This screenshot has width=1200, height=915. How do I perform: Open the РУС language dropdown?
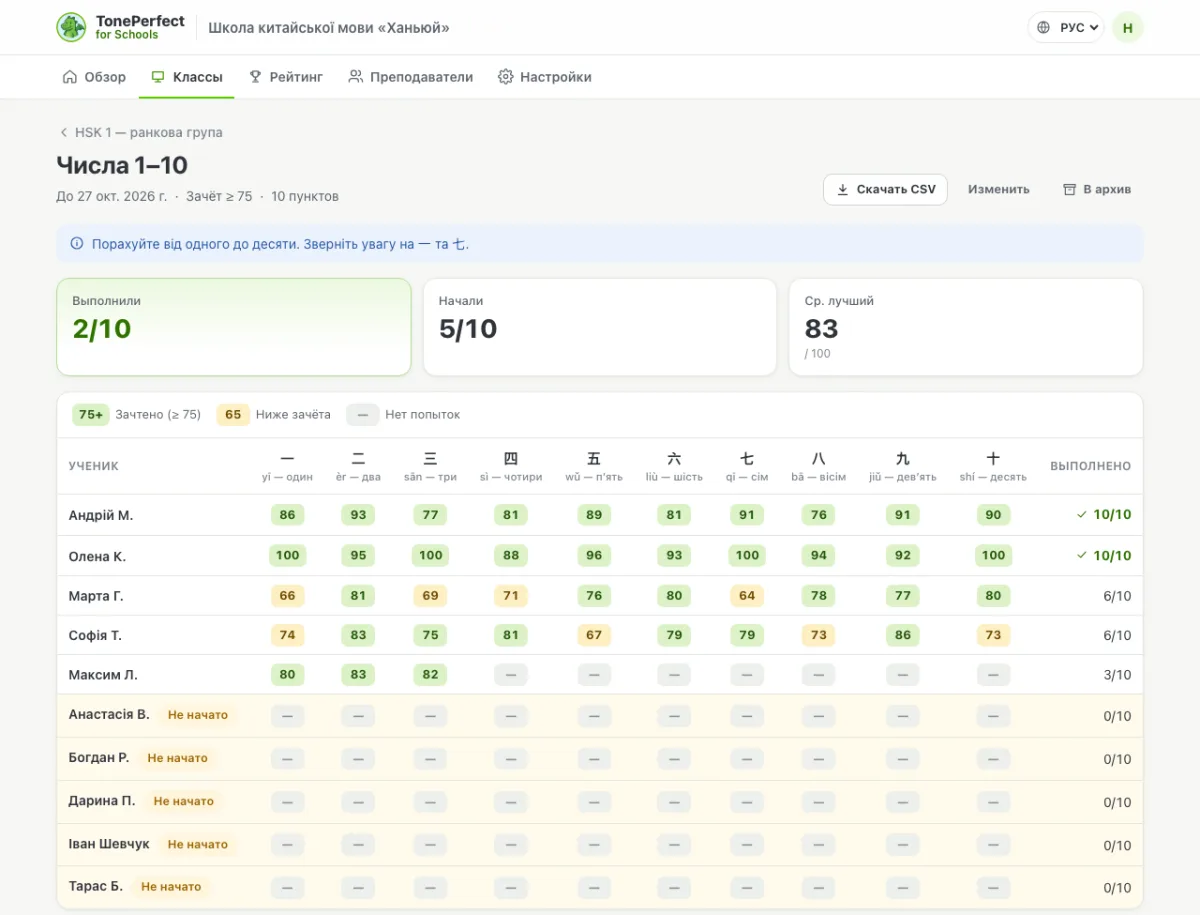pos(1065,28)
